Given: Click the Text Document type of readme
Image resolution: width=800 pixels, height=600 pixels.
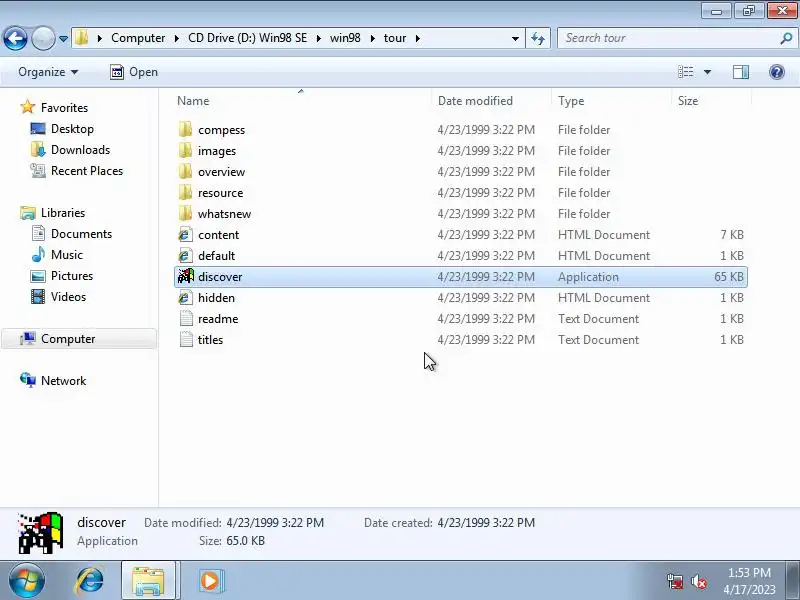Looking at the screenshot, I should (x=598, y=318).
